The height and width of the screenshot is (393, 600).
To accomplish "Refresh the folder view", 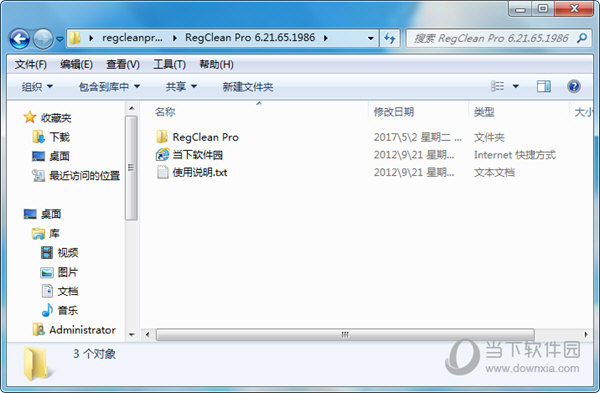I will pos(390,38).
